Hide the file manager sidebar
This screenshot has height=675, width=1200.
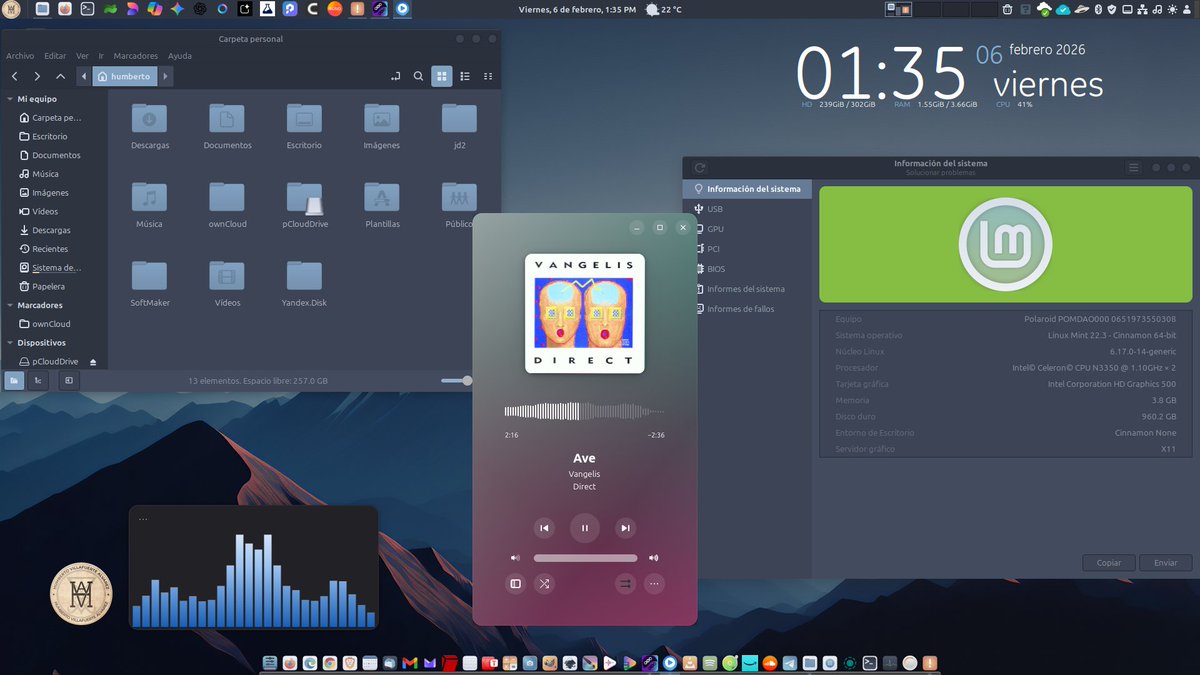pyautogui.click(x=68, y=380)
